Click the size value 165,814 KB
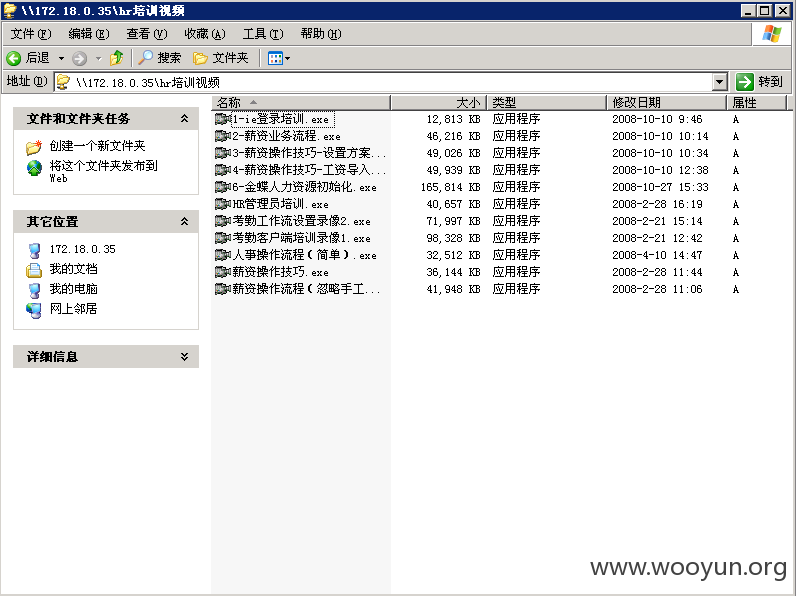 pos(450,187)
